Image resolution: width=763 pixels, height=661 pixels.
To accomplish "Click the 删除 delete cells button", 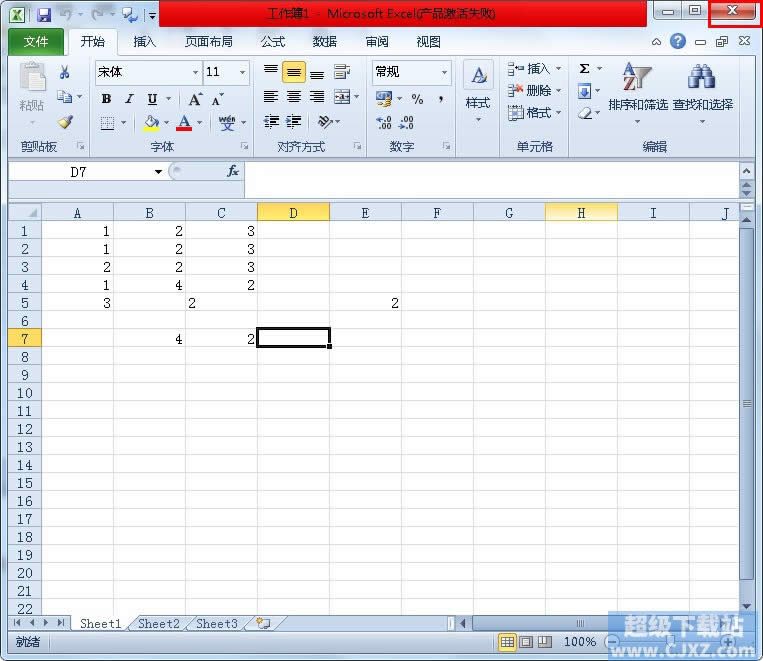I will (534, 91).
